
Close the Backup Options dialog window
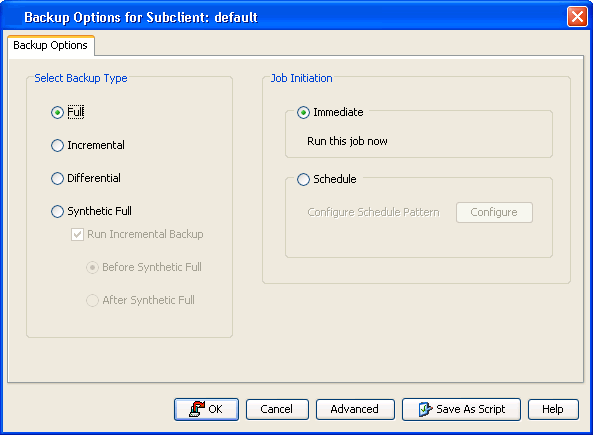click(x=577, y=17)
